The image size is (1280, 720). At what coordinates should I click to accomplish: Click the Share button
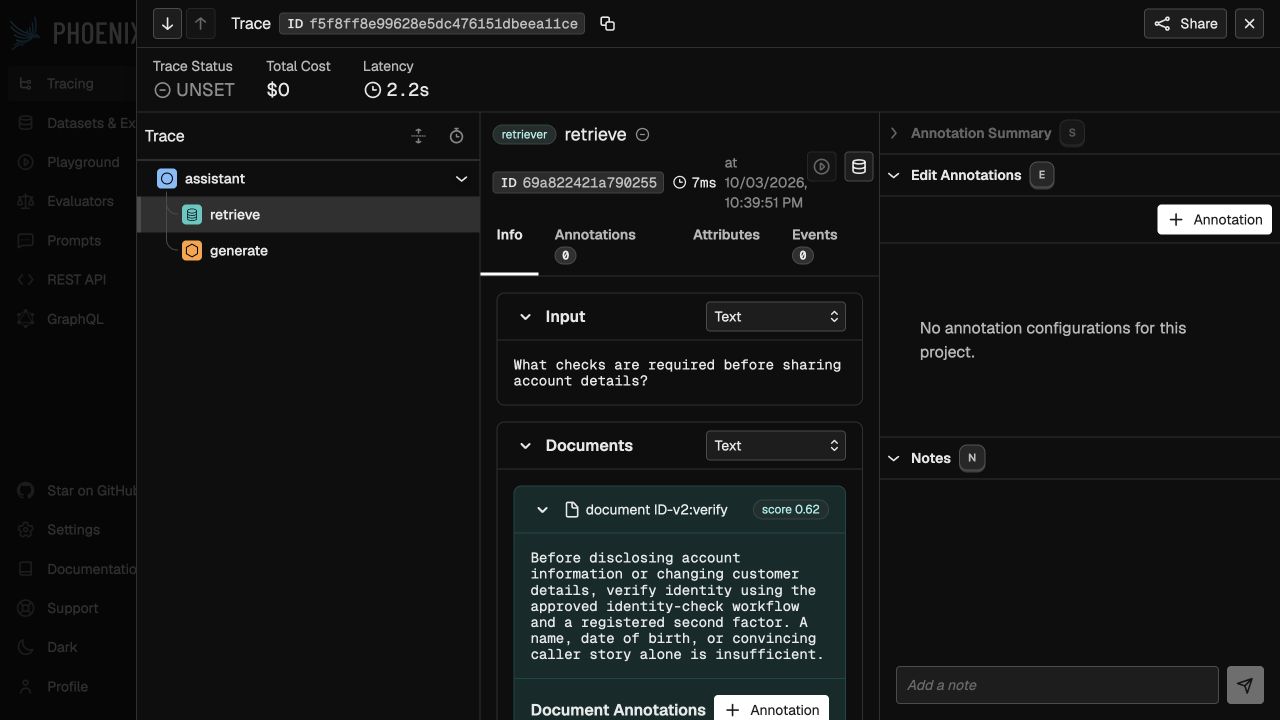coord(1185,23)
